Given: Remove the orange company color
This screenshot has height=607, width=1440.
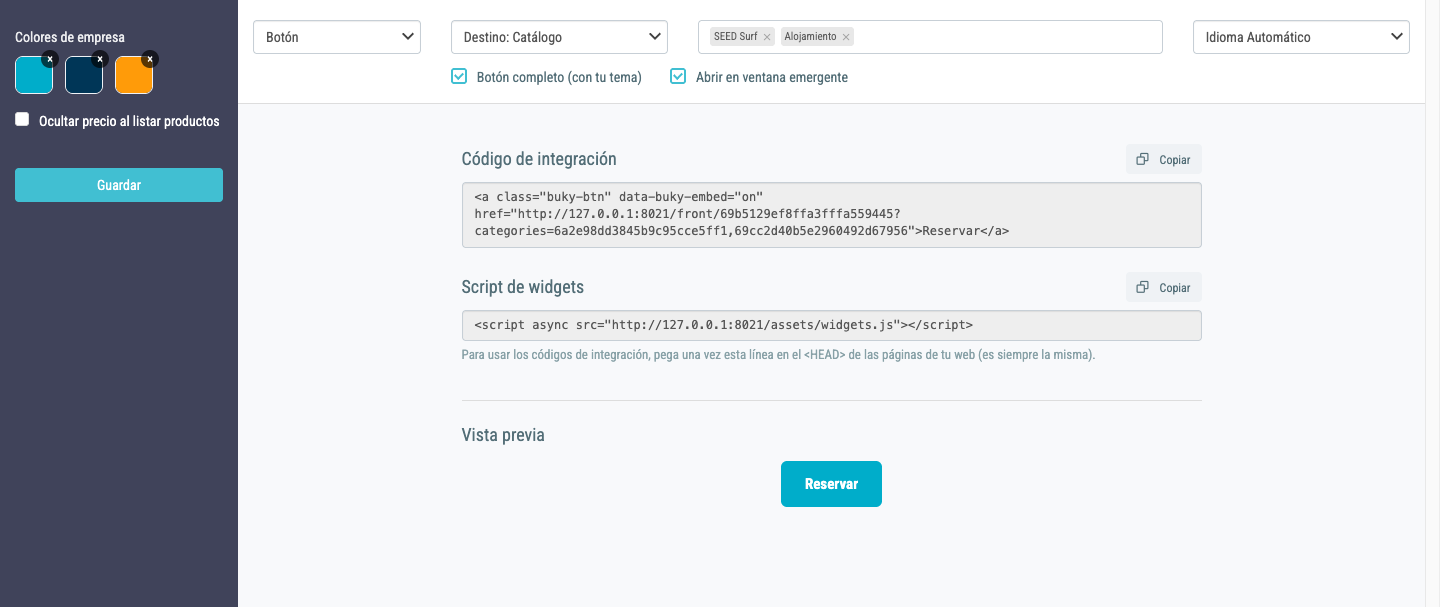Looking at the screenshot, I should click(149, 59).
